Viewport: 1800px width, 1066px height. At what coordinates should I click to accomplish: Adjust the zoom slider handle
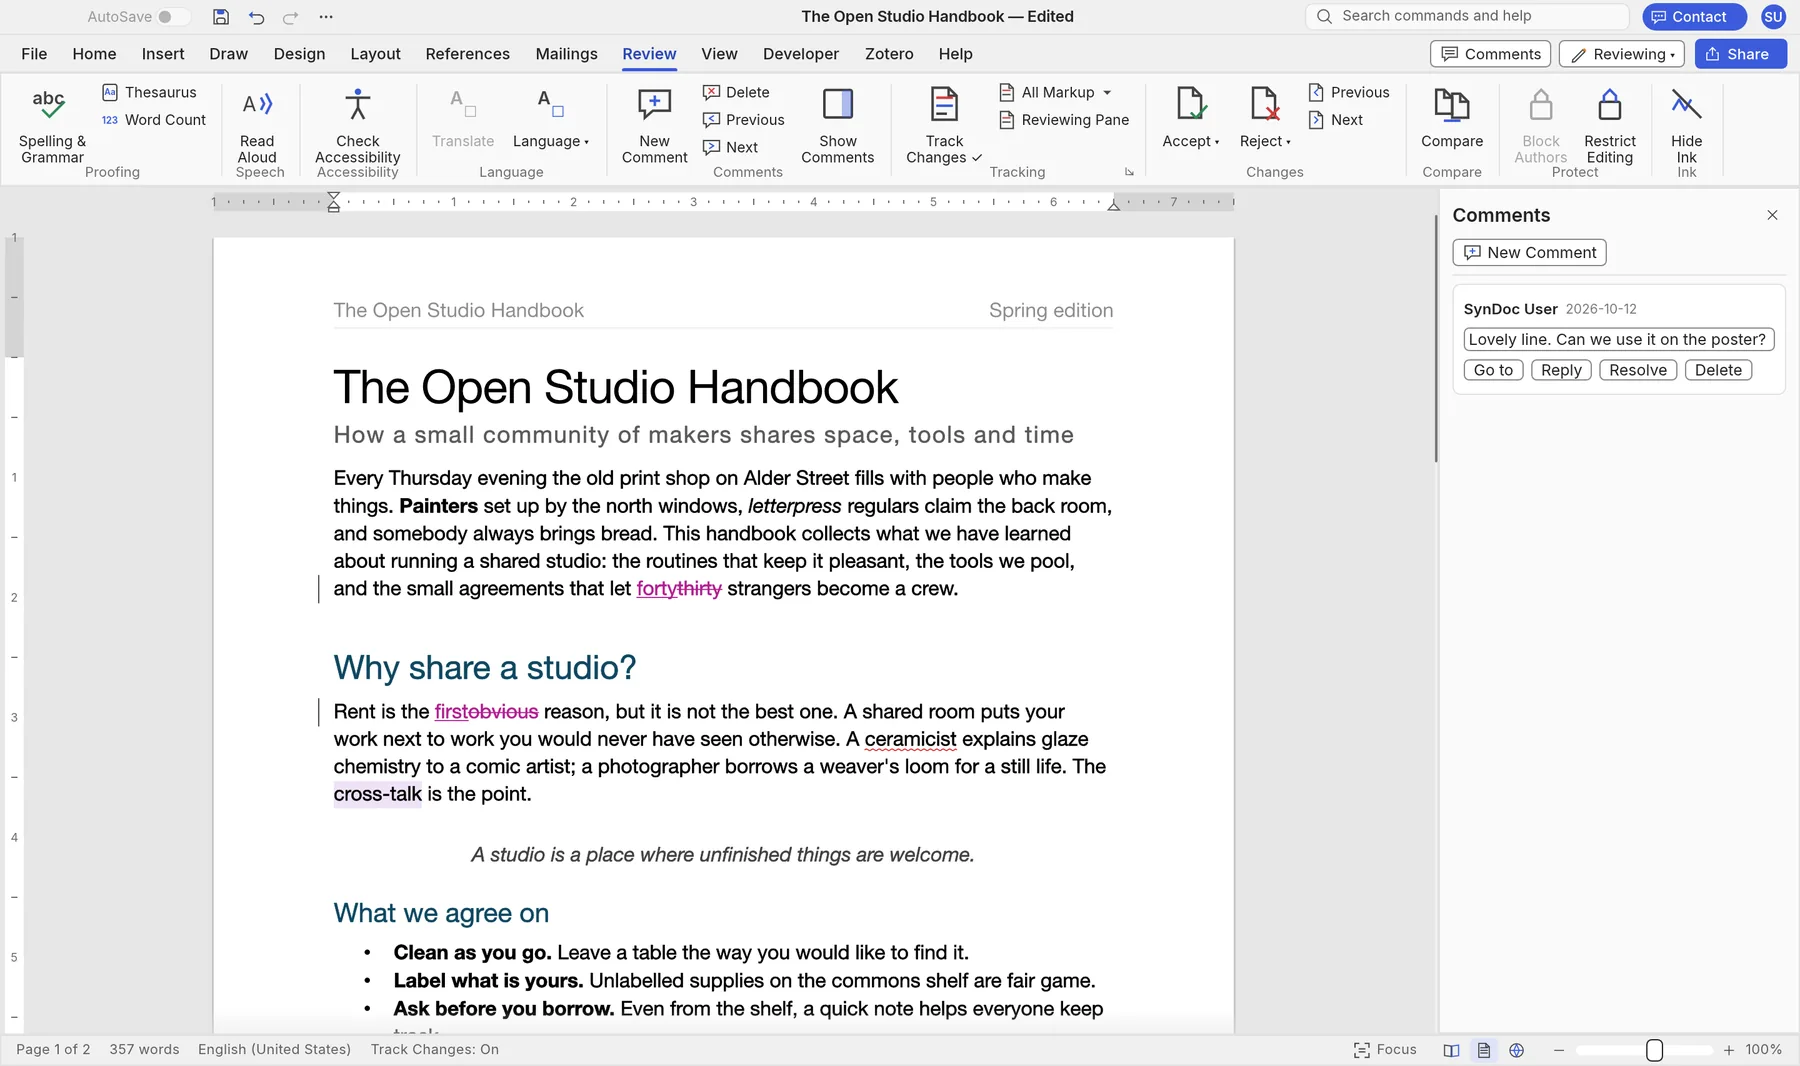(1655, 1050)
